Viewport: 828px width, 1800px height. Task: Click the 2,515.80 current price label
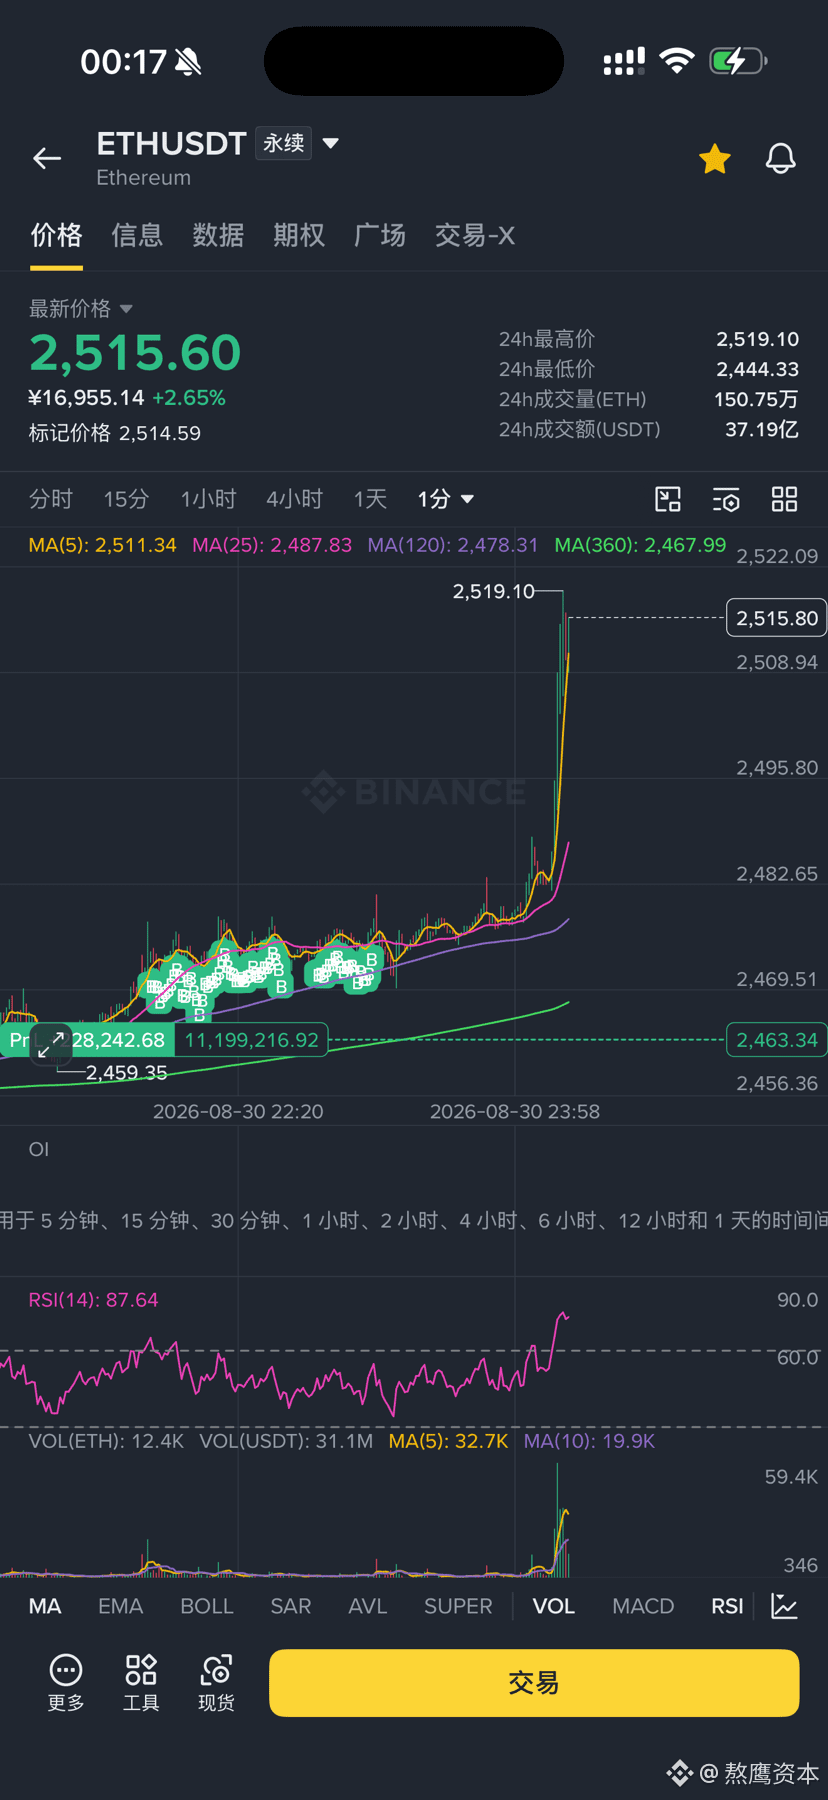pos(777,618)
